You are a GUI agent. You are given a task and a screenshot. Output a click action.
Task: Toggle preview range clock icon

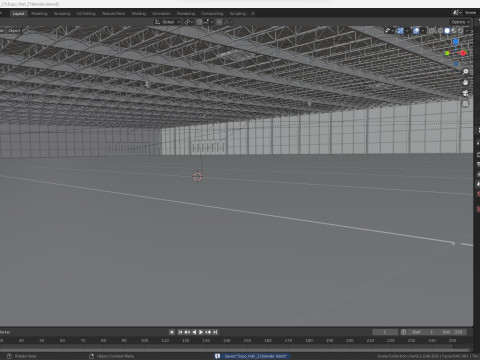(404, 332)
